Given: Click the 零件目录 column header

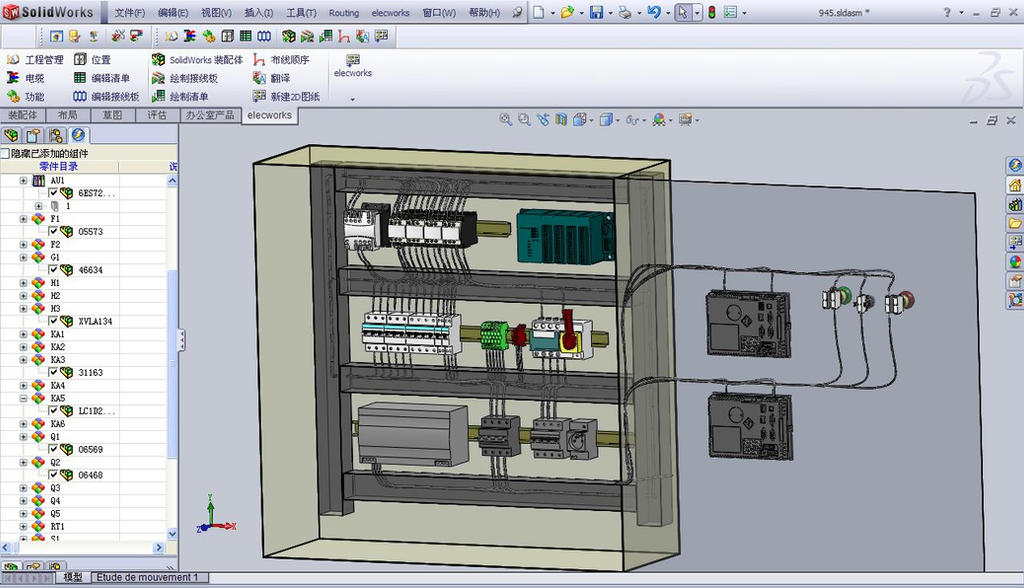Looking at the screenshot, I should tap(59, 167).
